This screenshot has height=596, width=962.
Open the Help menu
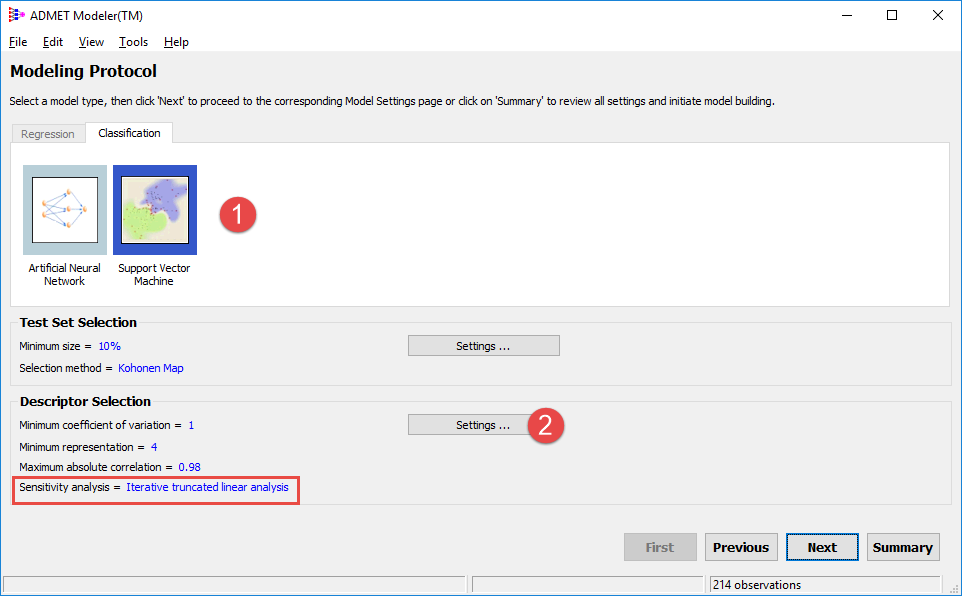pos(176,42)
